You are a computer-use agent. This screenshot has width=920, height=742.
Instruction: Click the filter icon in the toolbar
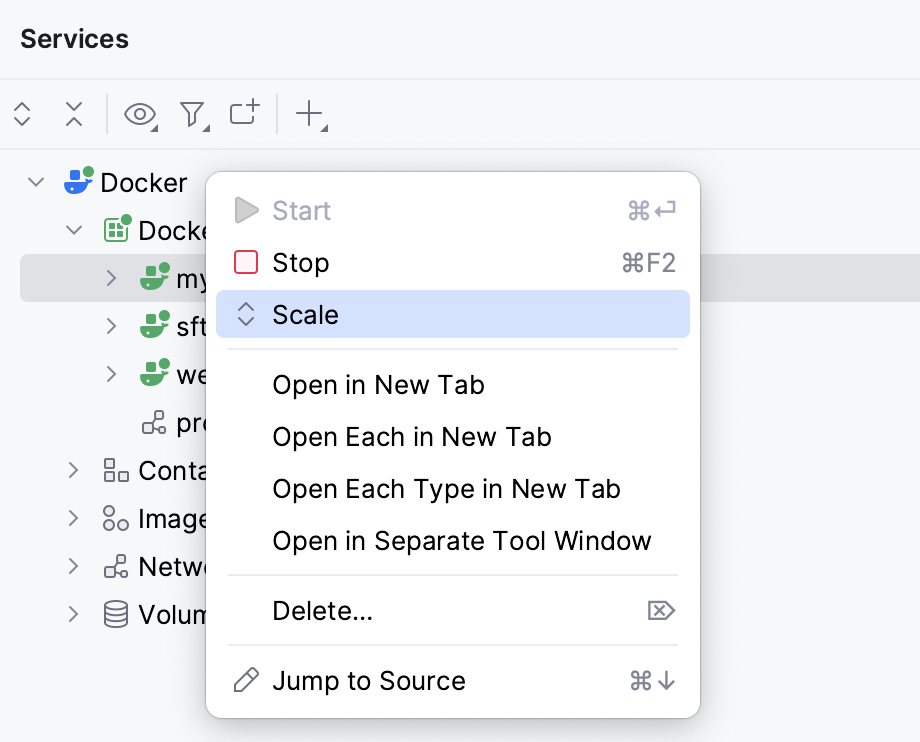click(190, 114)
